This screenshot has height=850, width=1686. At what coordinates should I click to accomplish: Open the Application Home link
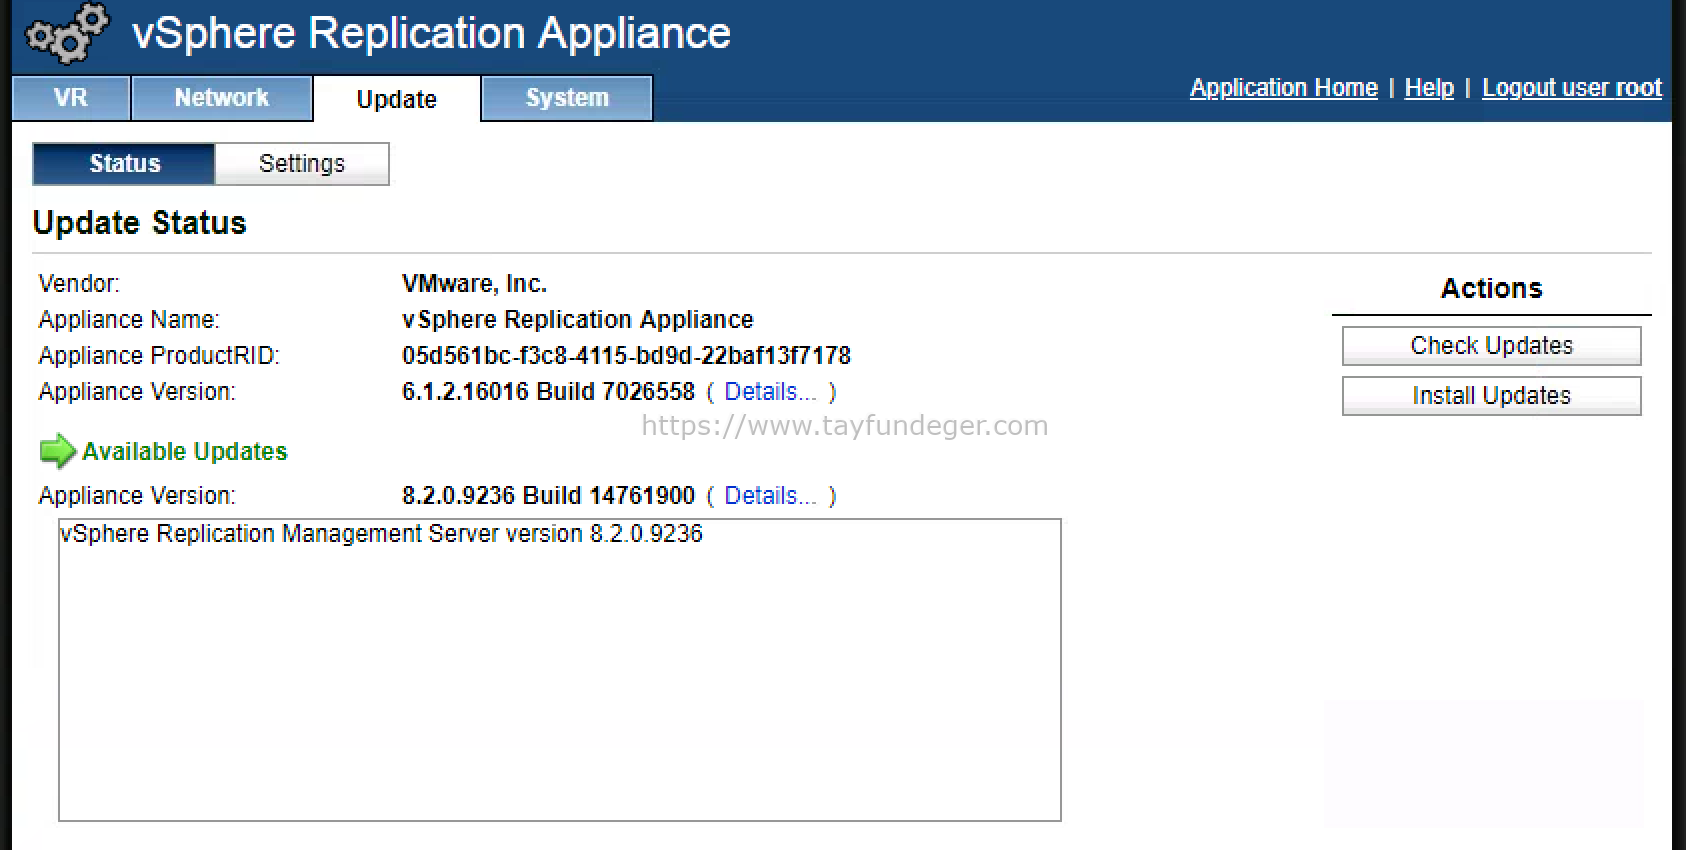[1284, 88]
